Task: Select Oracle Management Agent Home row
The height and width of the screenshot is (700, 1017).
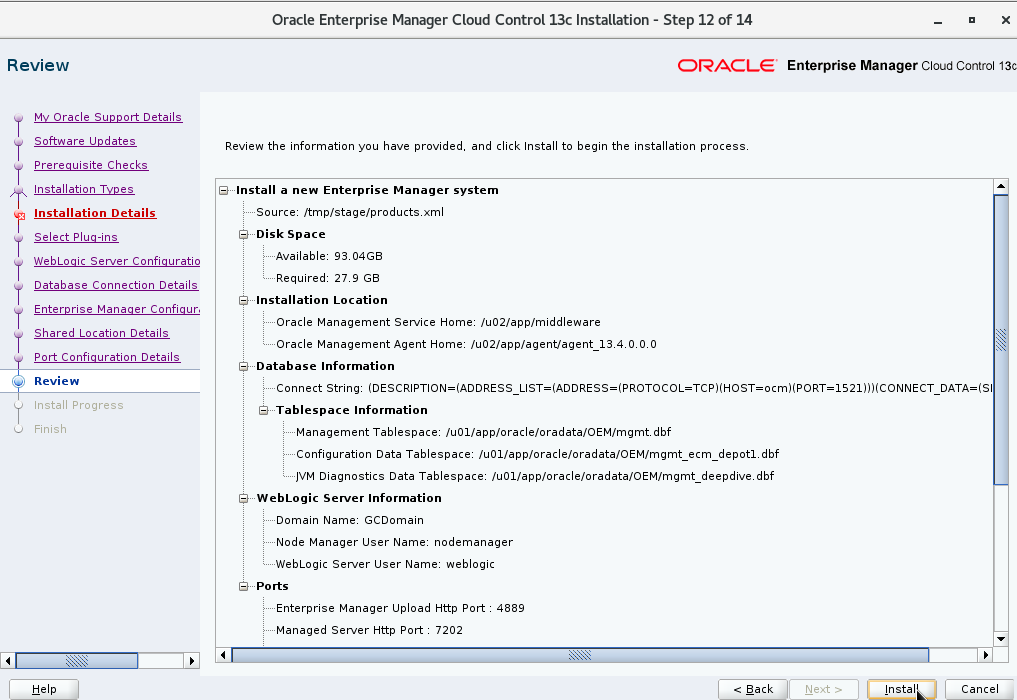Action: [466, 344]
